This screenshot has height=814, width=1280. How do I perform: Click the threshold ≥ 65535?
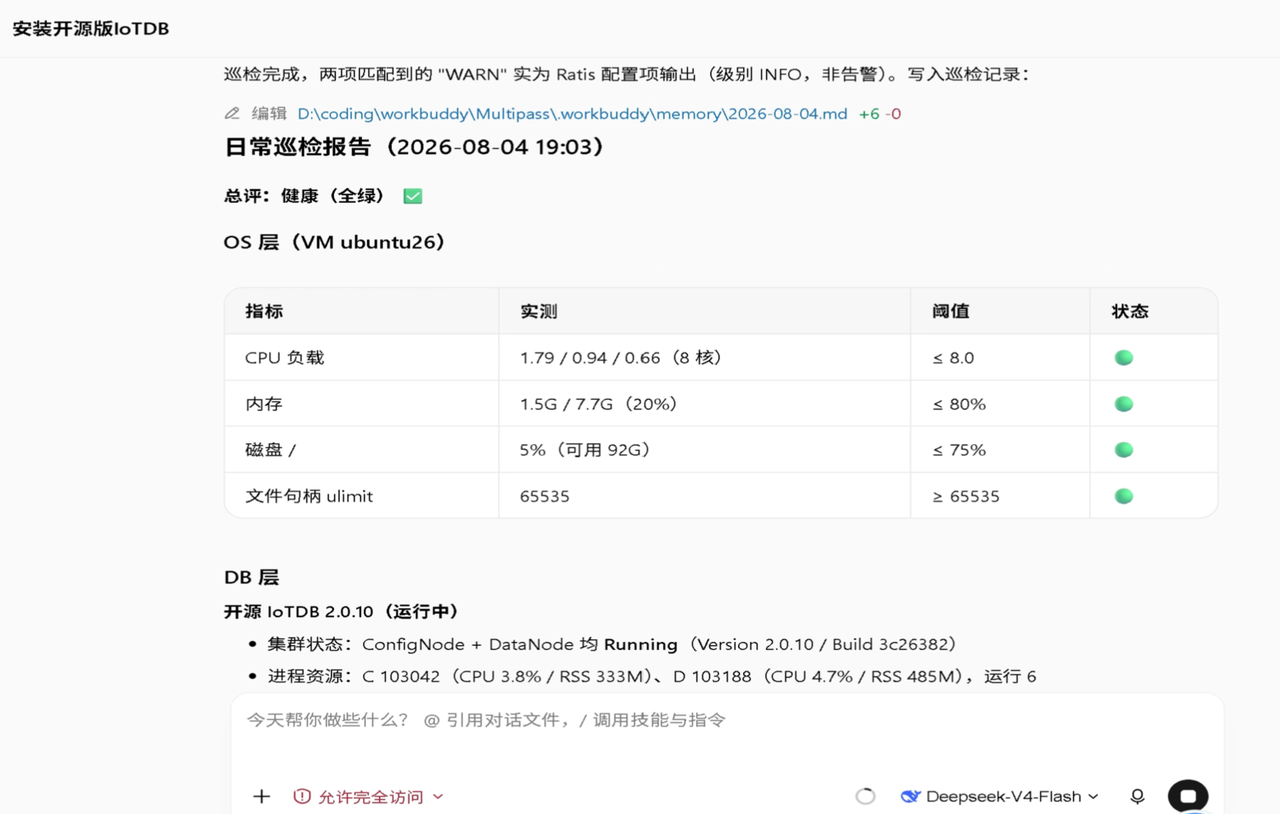tap(966, 496)
